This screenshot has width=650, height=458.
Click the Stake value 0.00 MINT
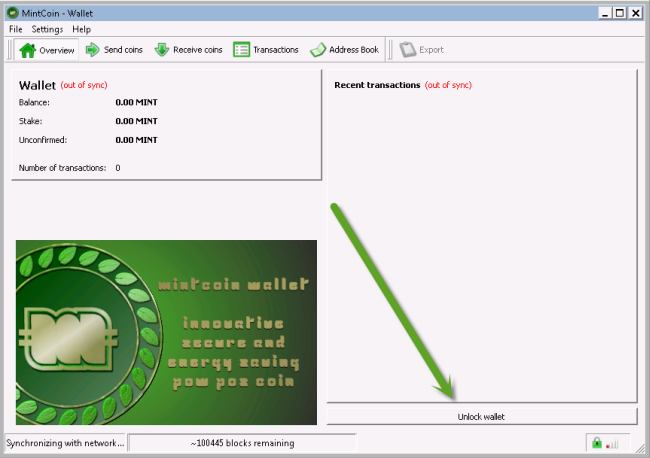pyautogui.click(x=136, y=121)
